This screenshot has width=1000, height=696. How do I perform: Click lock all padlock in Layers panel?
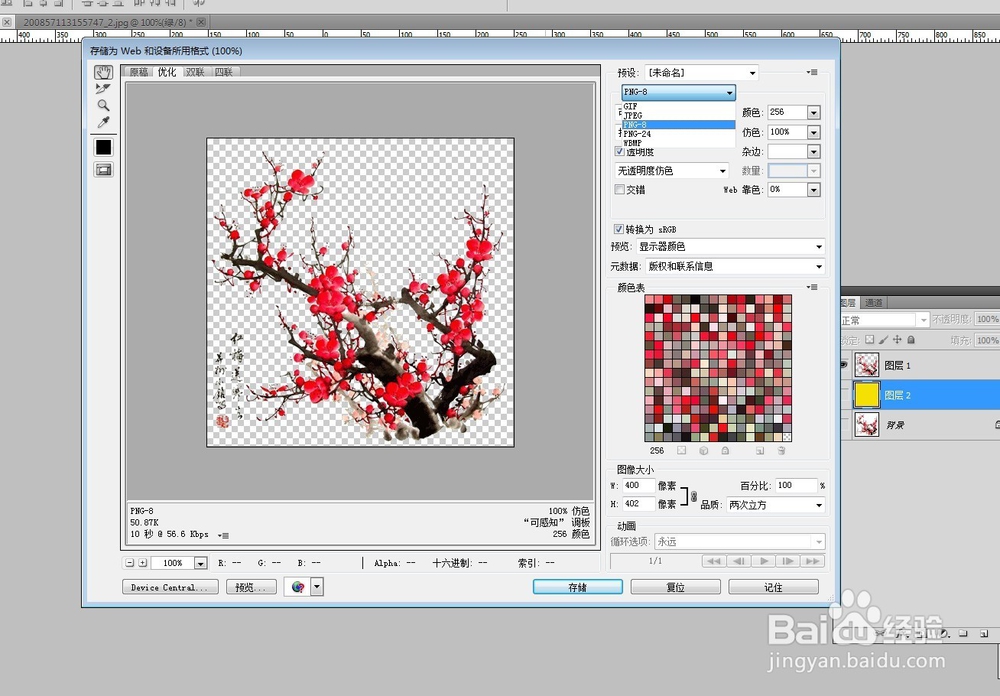[911, 339]
